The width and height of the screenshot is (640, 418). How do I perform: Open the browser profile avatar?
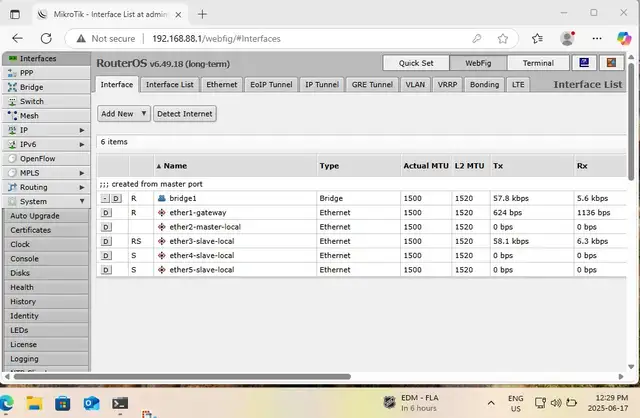567,38
